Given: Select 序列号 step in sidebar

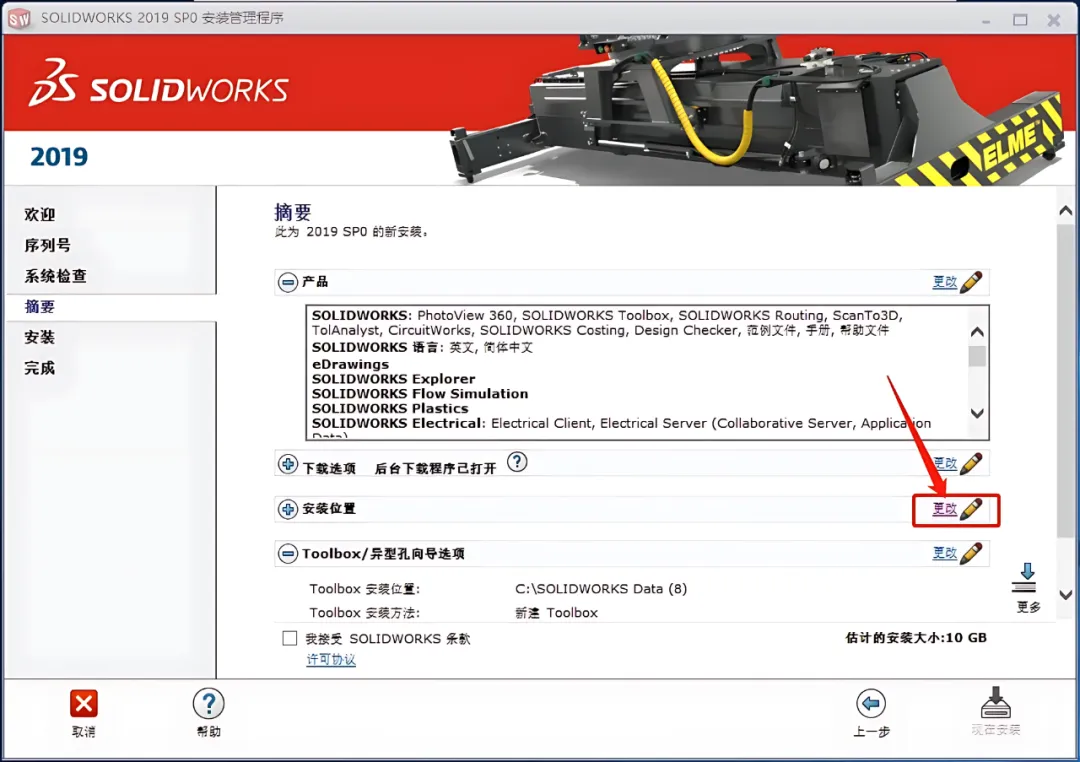Looking at the screenshot, I should point(47,245).
